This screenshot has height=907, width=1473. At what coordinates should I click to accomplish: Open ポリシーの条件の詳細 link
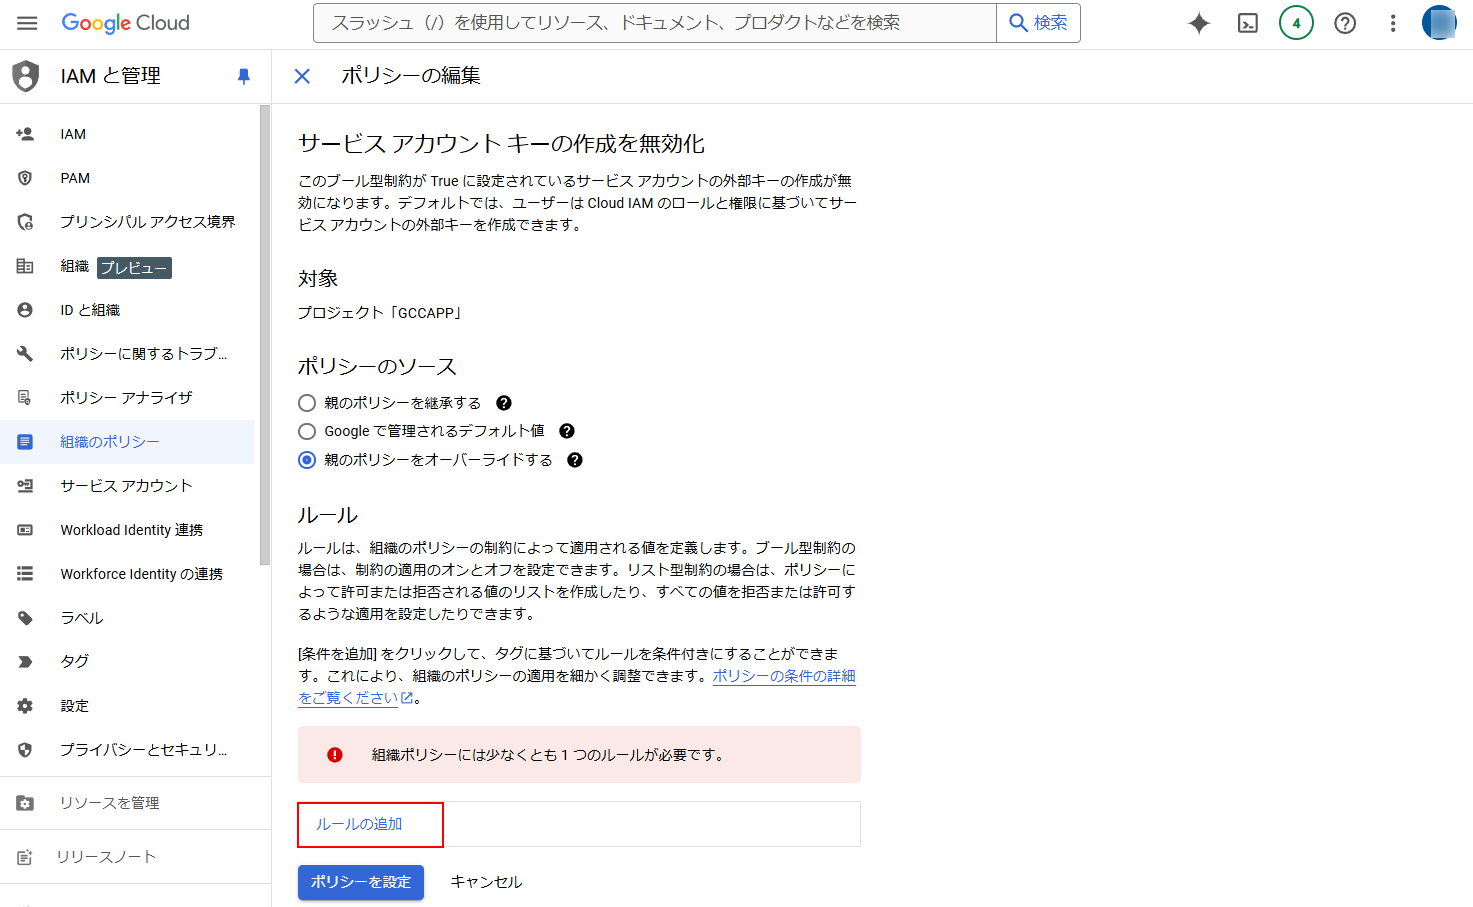pos(784,676)
